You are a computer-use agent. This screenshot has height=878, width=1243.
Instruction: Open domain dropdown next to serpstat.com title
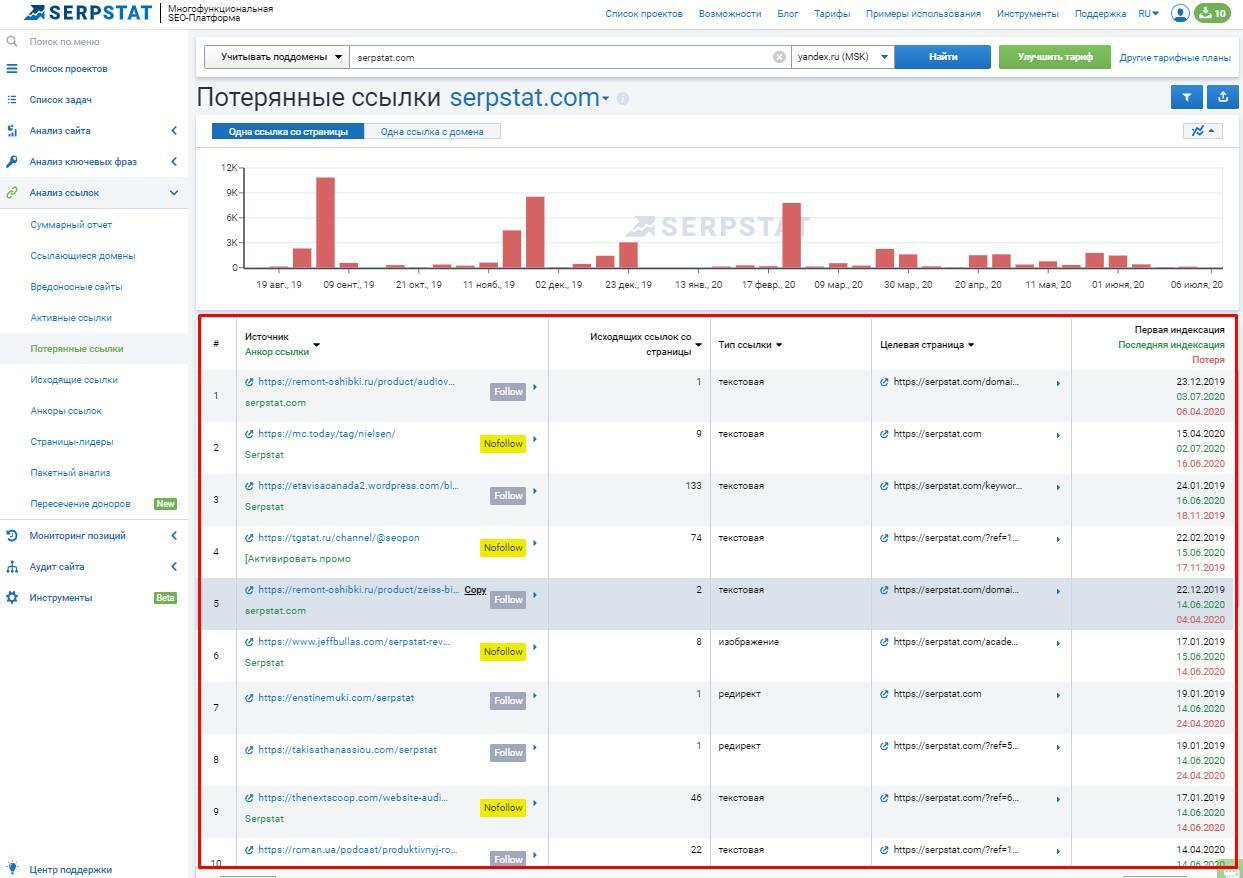605,99
